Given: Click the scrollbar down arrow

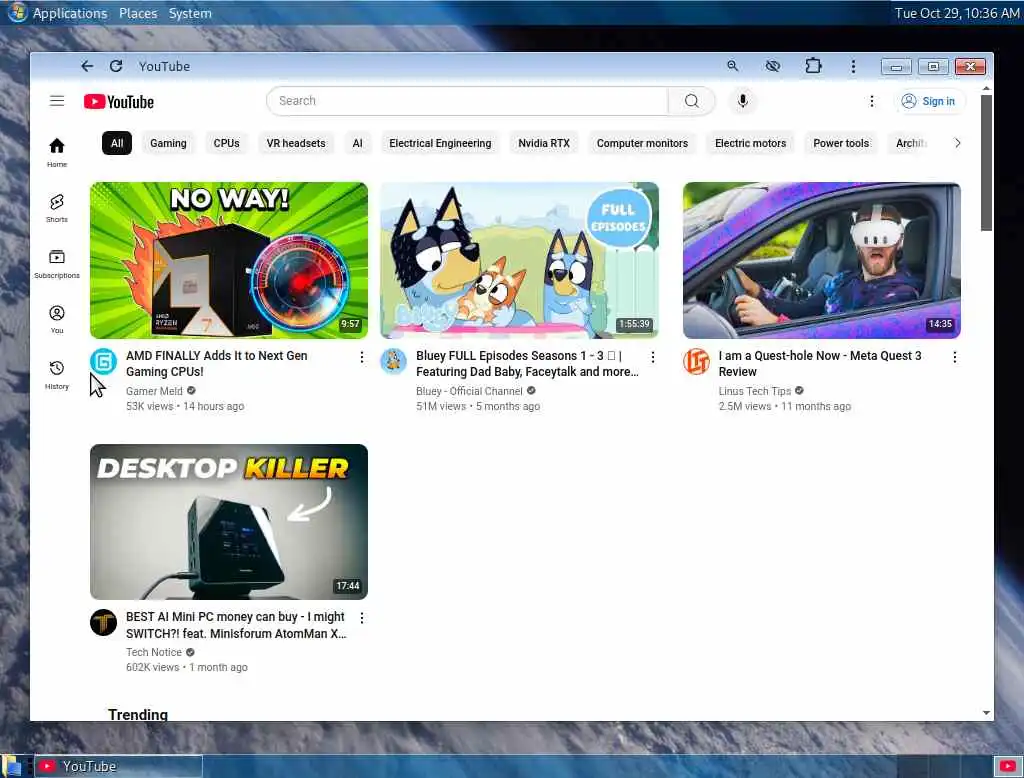Looking at the screenshot, I should pos(986,713).
